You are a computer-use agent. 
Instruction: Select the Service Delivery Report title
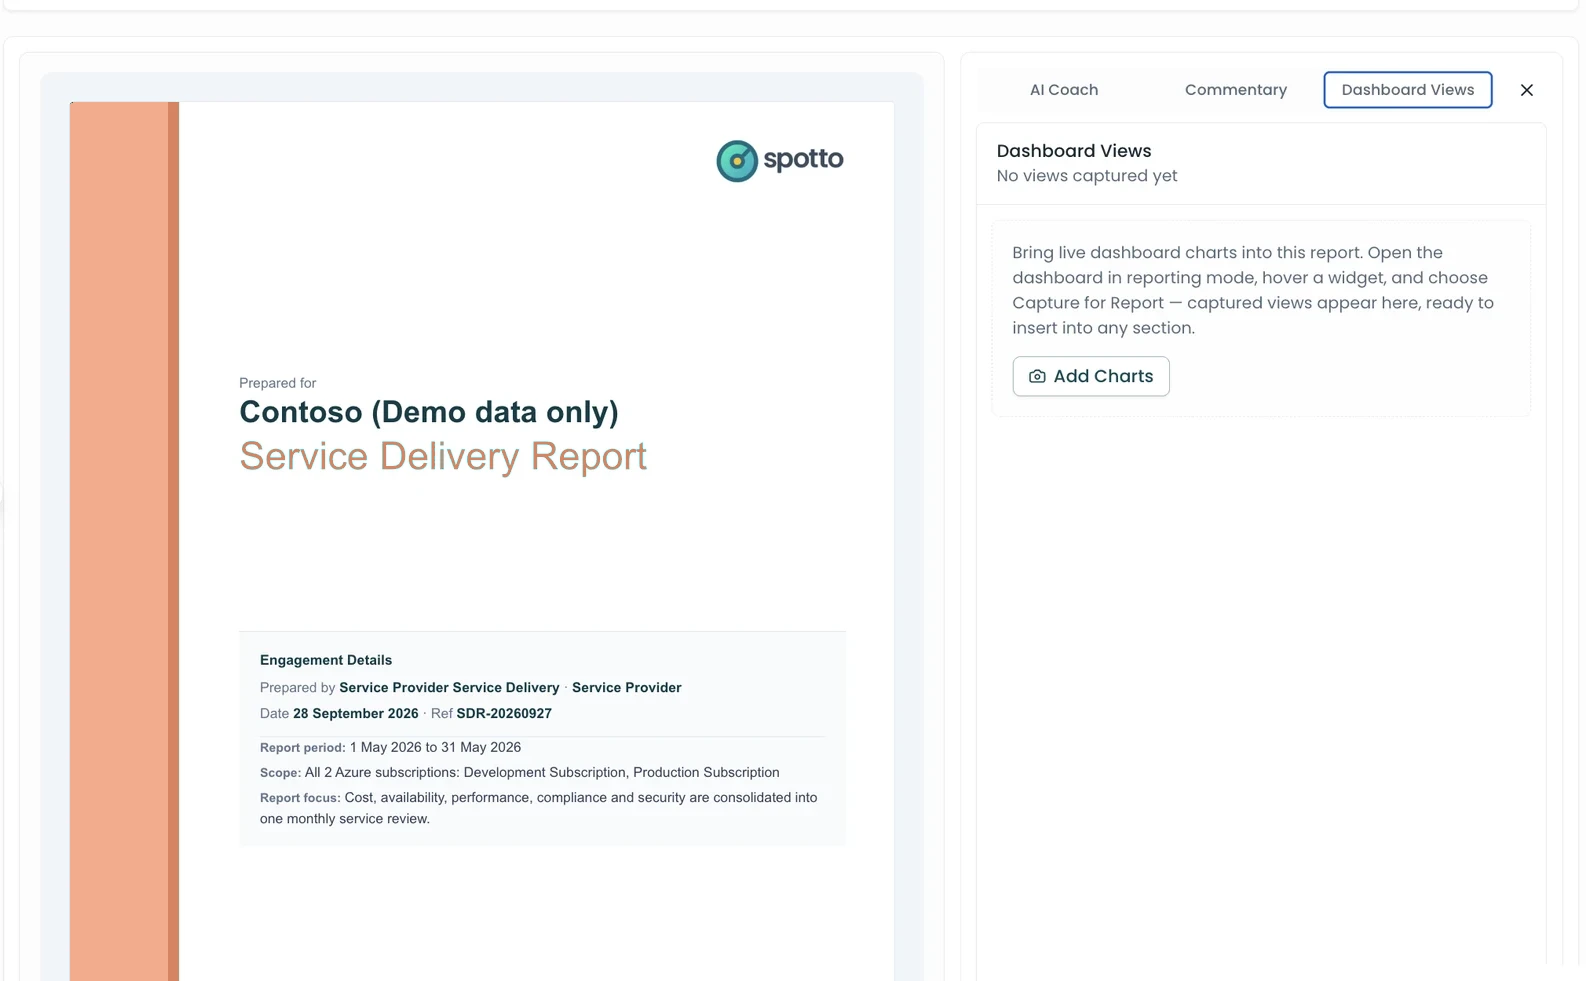pos(443,456)
